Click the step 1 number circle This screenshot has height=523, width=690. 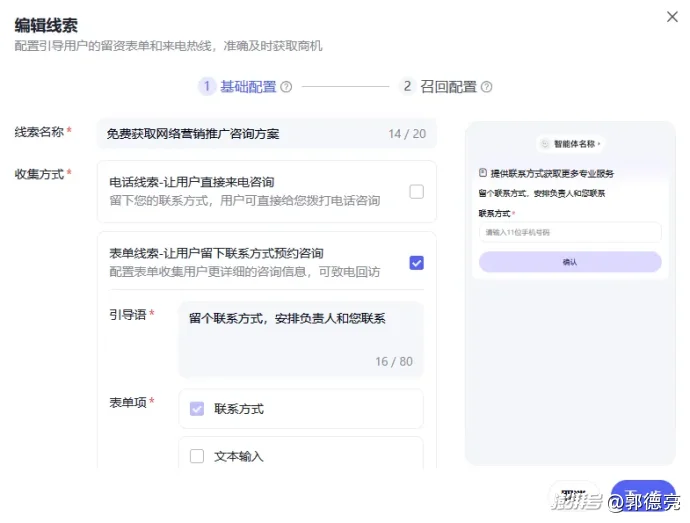coord(207,87)
